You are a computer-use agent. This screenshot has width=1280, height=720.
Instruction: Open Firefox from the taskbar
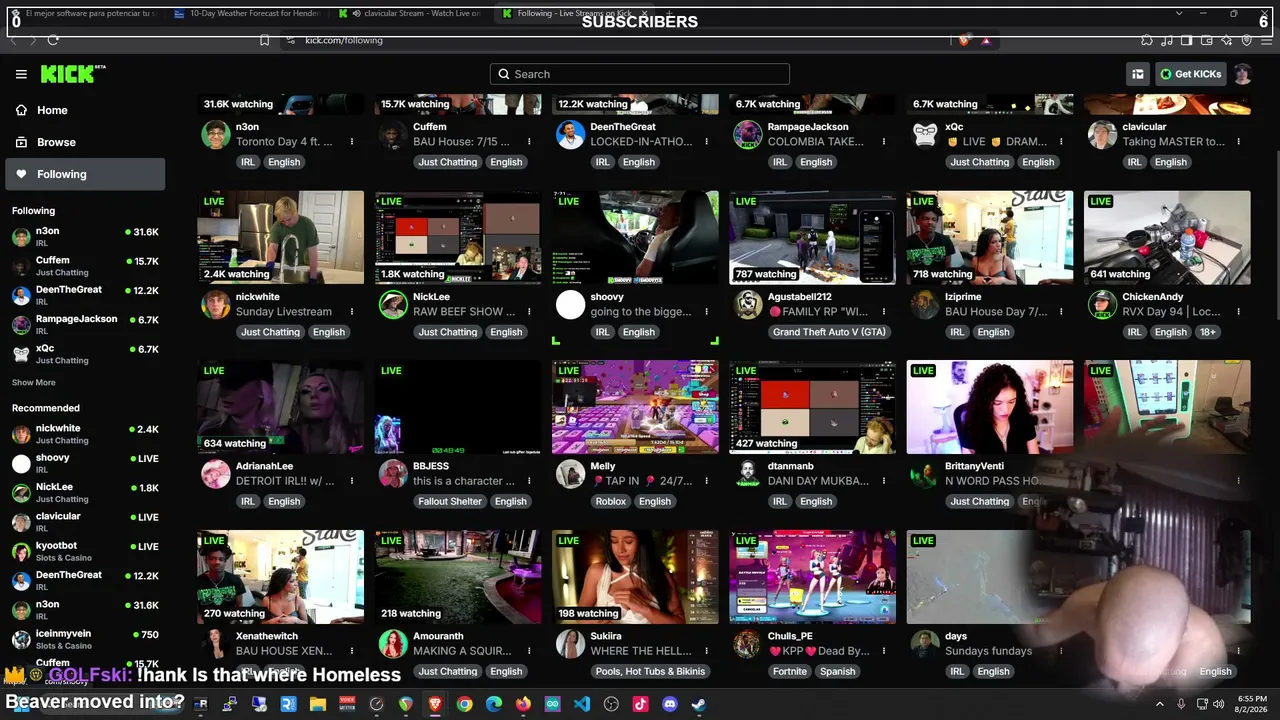(523, 704)
